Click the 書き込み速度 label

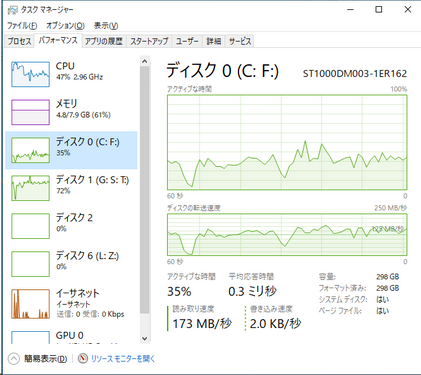[x=271, y=309]
